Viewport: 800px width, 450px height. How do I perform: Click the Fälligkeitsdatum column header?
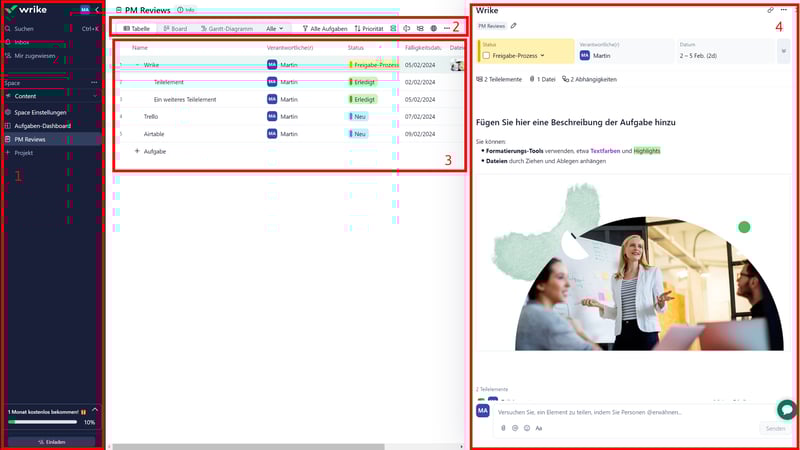pyautogui.click(x=423, y=47)
